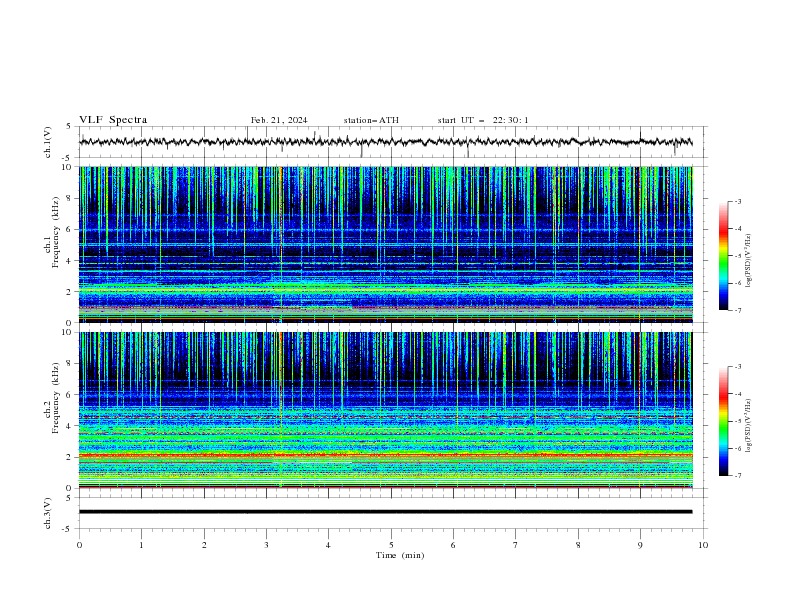The height and width of the screenshot is (612, 792).
Task: Click the "VLF Spectra" plot title
Action: tap(113, 120)
